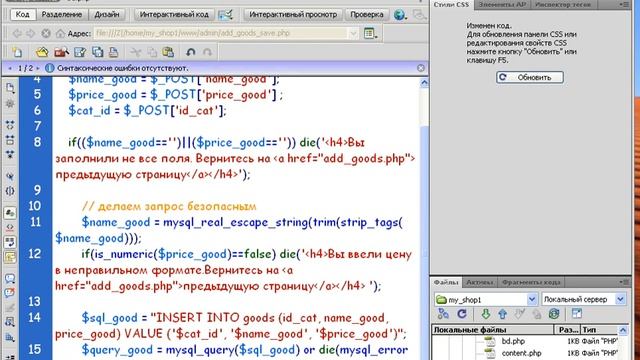
Task: Toggle Интерактивный просмотр mode
Action: 293,14
